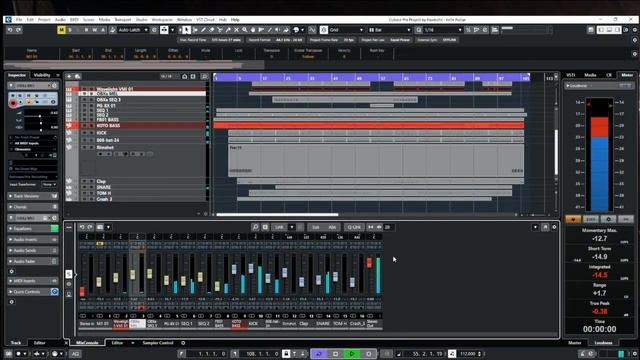640x360 pixels.
Task: Open the Bar grid type dropdown
Action: point(389,30)
